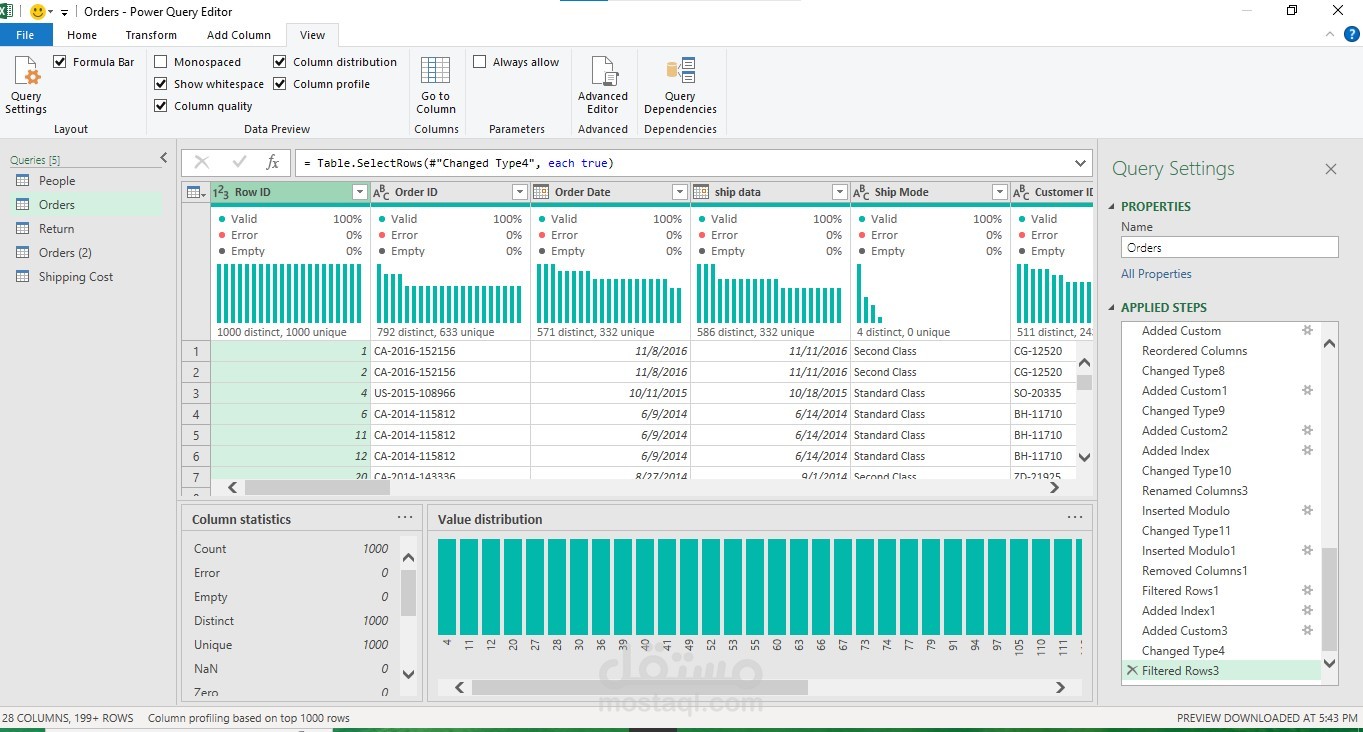Open Order ID column filter dropdown
The width and height of the screenshot is (1363, 732).
pyautogui.click(x=520, y=192)
